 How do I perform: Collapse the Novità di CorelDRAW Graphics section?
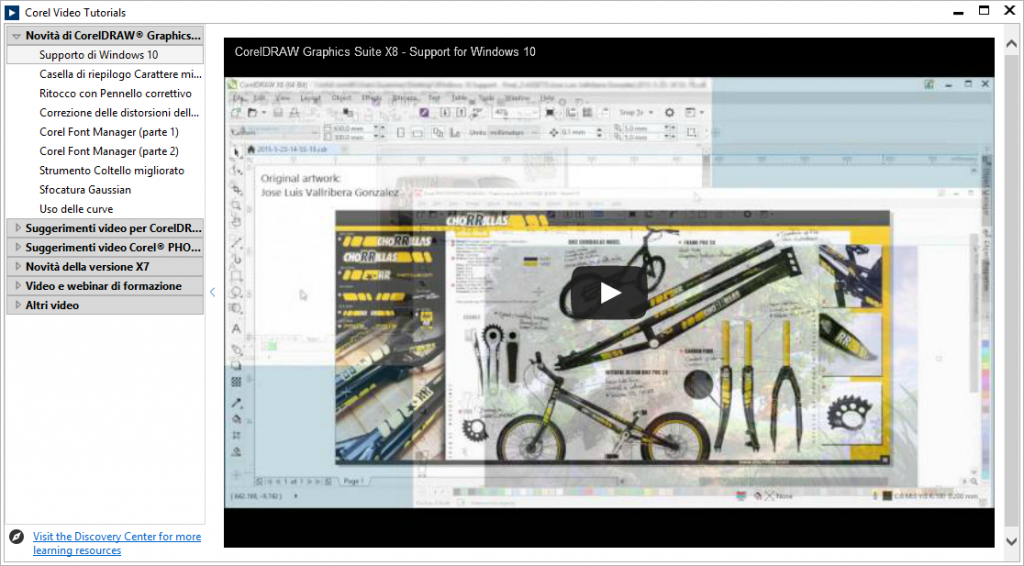click(x=17, y=36)
